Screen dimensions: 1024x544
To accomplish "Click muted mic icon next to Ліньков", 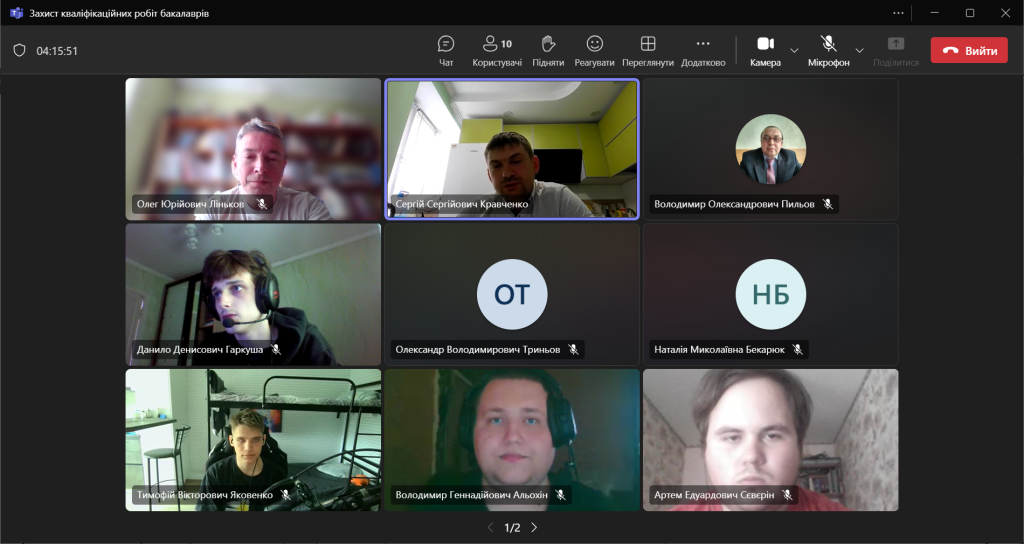I will point(262,204).
